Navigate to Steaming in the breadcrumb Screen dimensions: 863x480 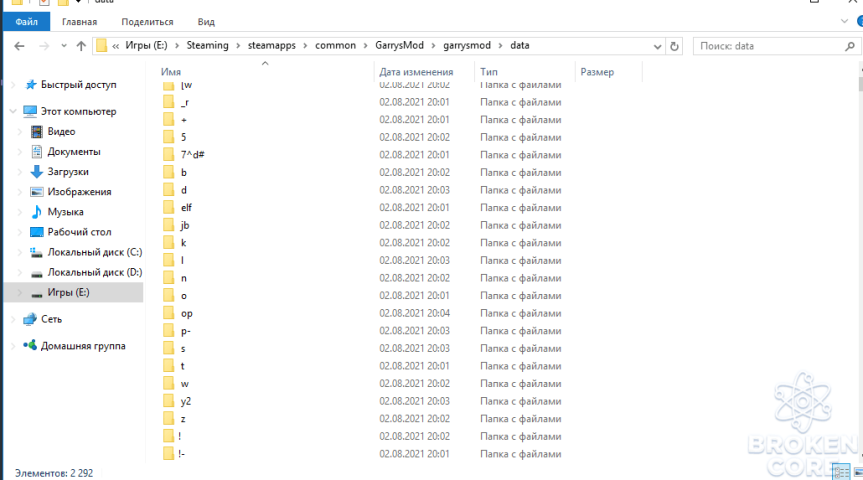pyautogui.click(x=207, y=45)
